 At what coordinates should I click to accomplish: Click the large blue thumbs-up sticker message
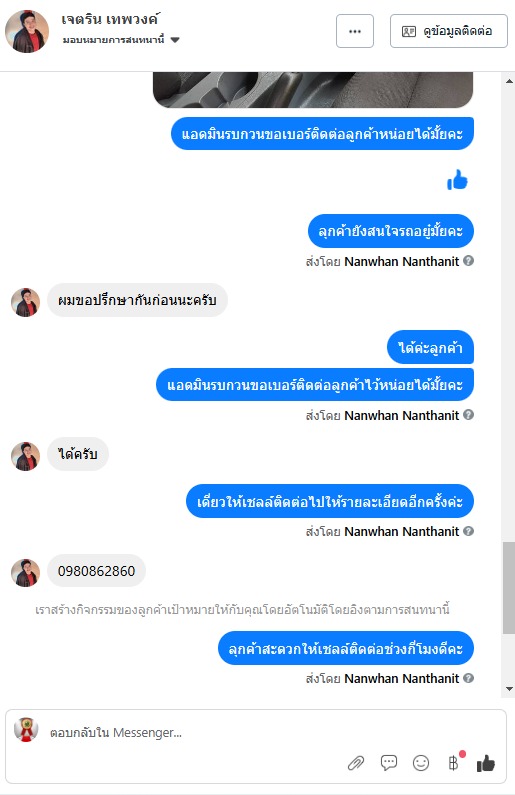pos(457,180)
